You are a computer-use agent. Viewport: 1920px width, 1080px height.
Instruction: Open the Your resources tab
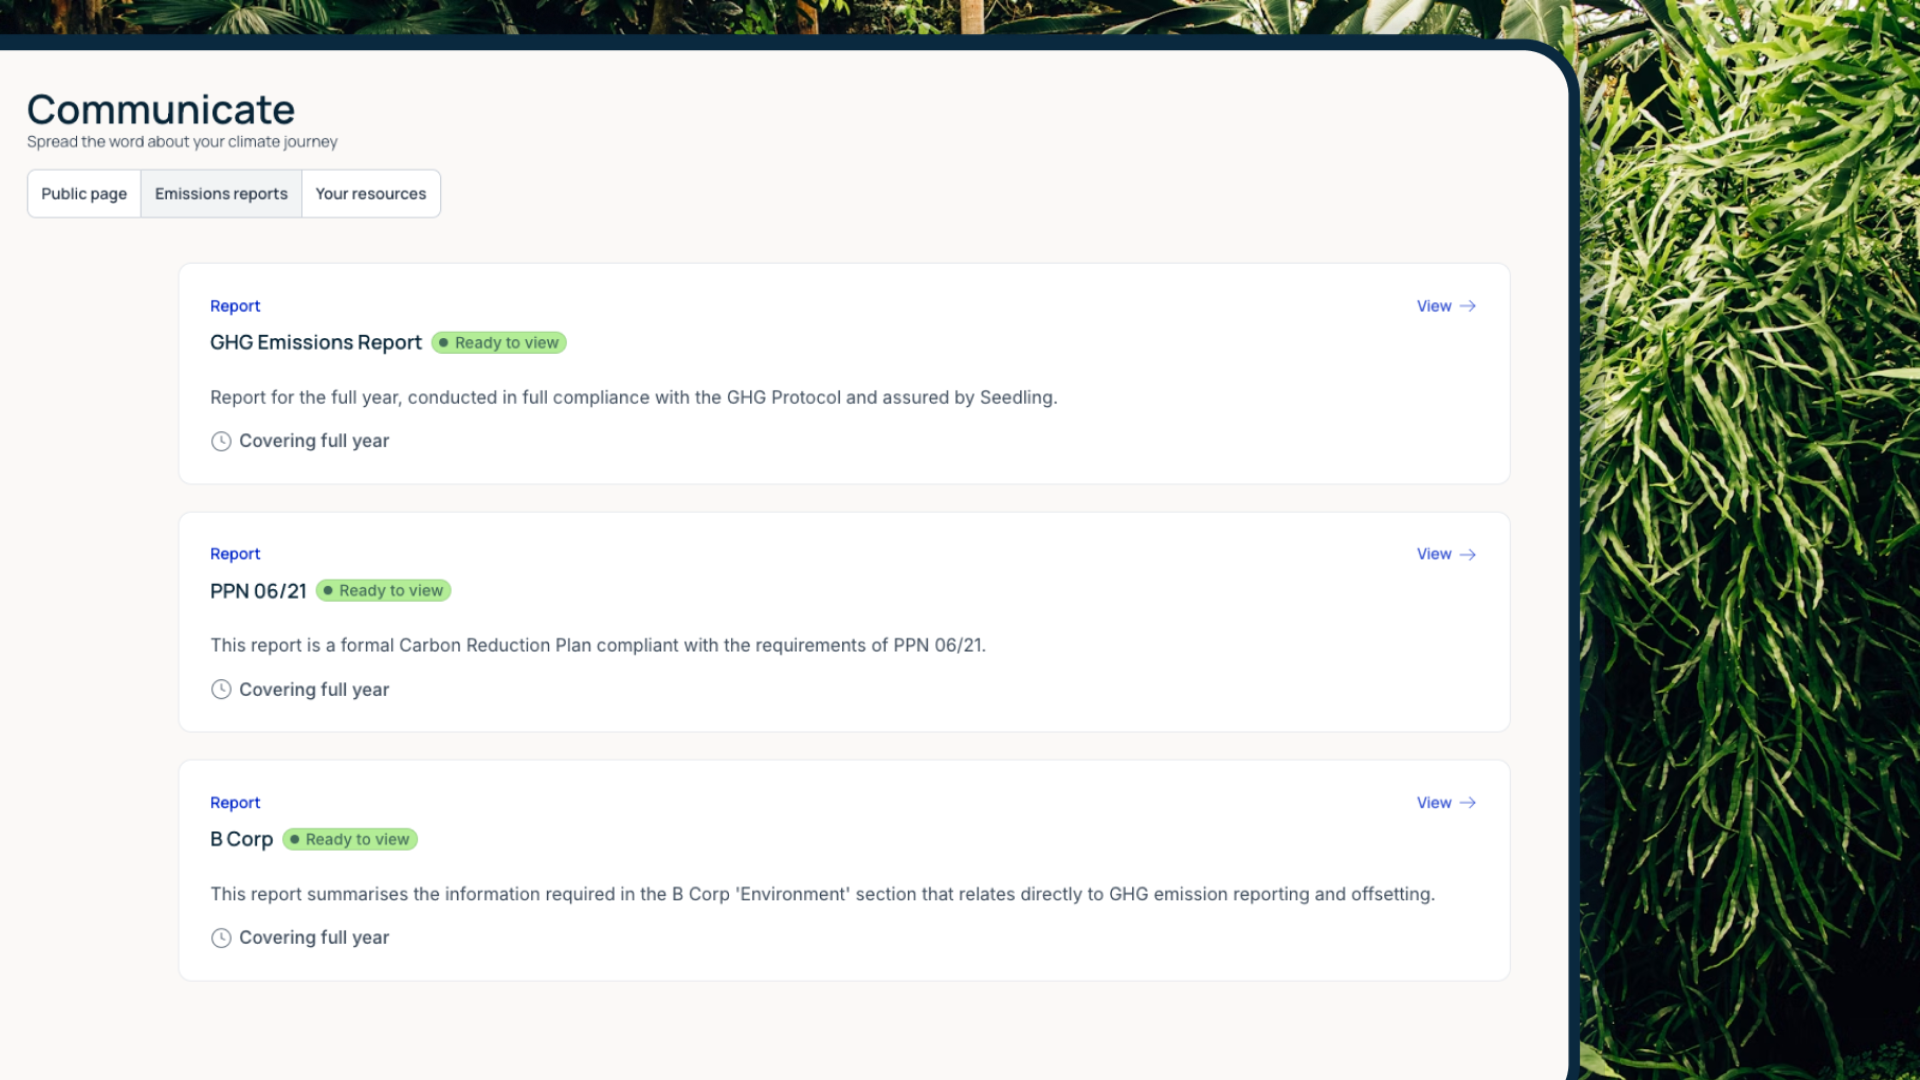click(371, 194)
